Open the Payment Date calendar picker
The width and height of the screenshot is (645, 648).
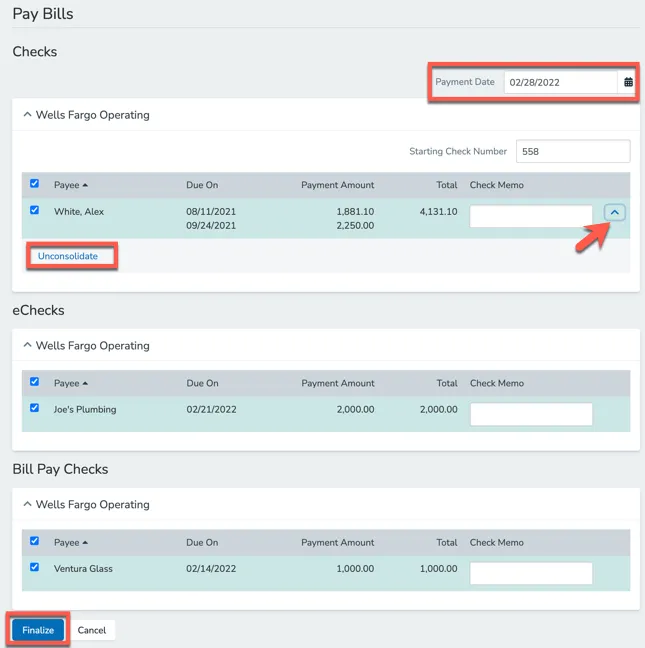click(628, 82)
